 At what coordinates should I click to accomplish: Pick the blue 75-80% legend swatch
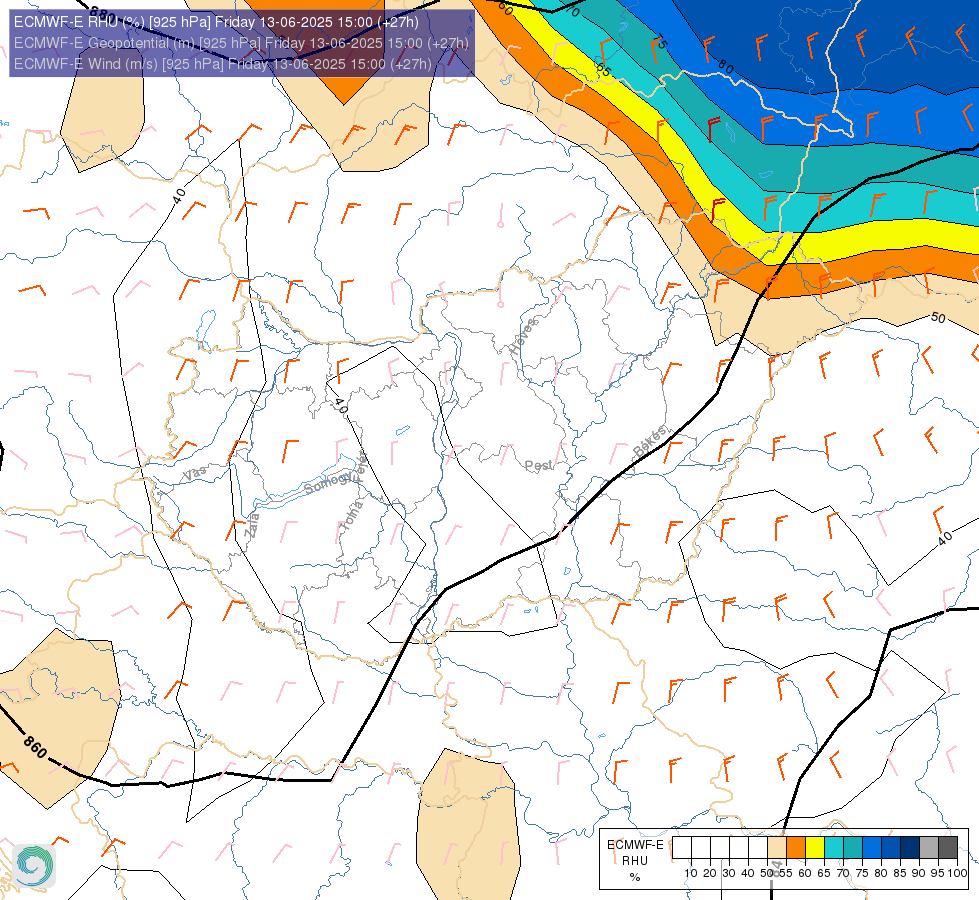[872, 848]
